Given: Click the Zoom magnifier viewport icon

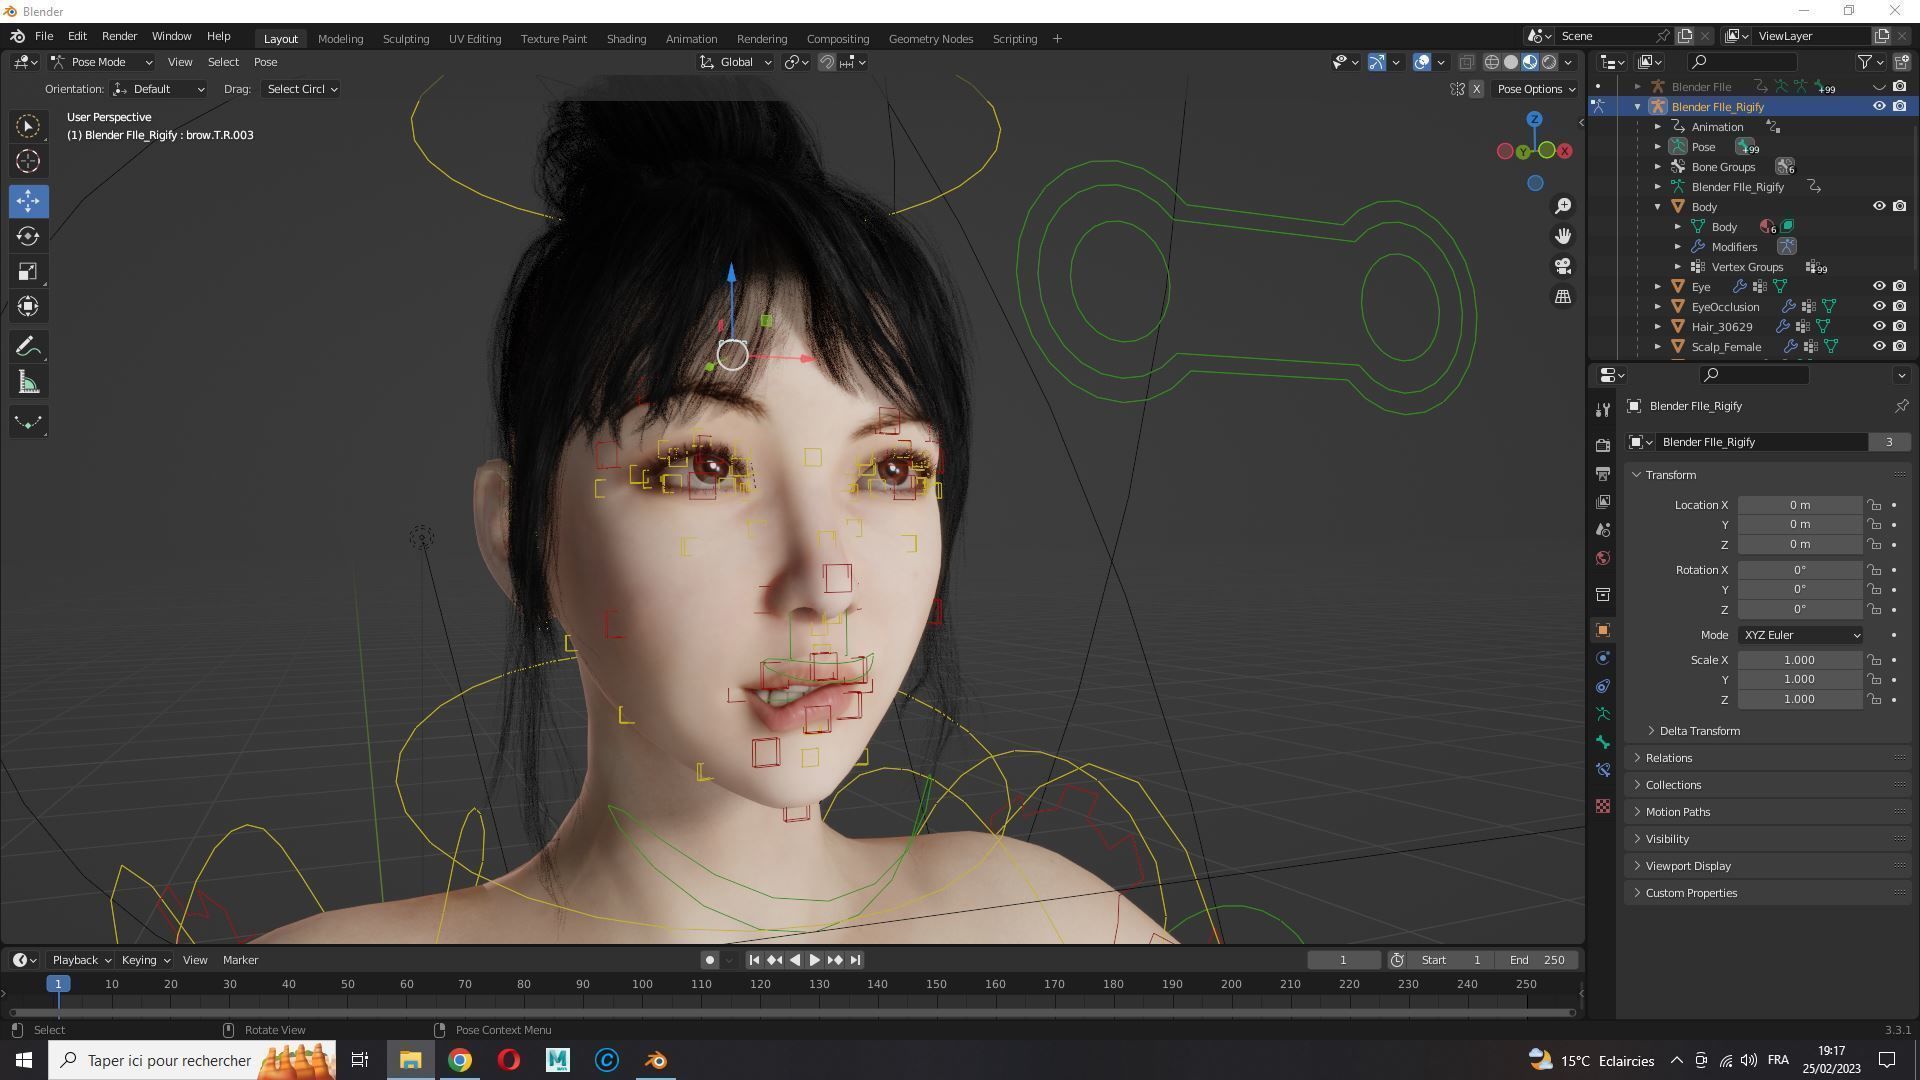Looking at the screenshot, I should pos(1563,206).
